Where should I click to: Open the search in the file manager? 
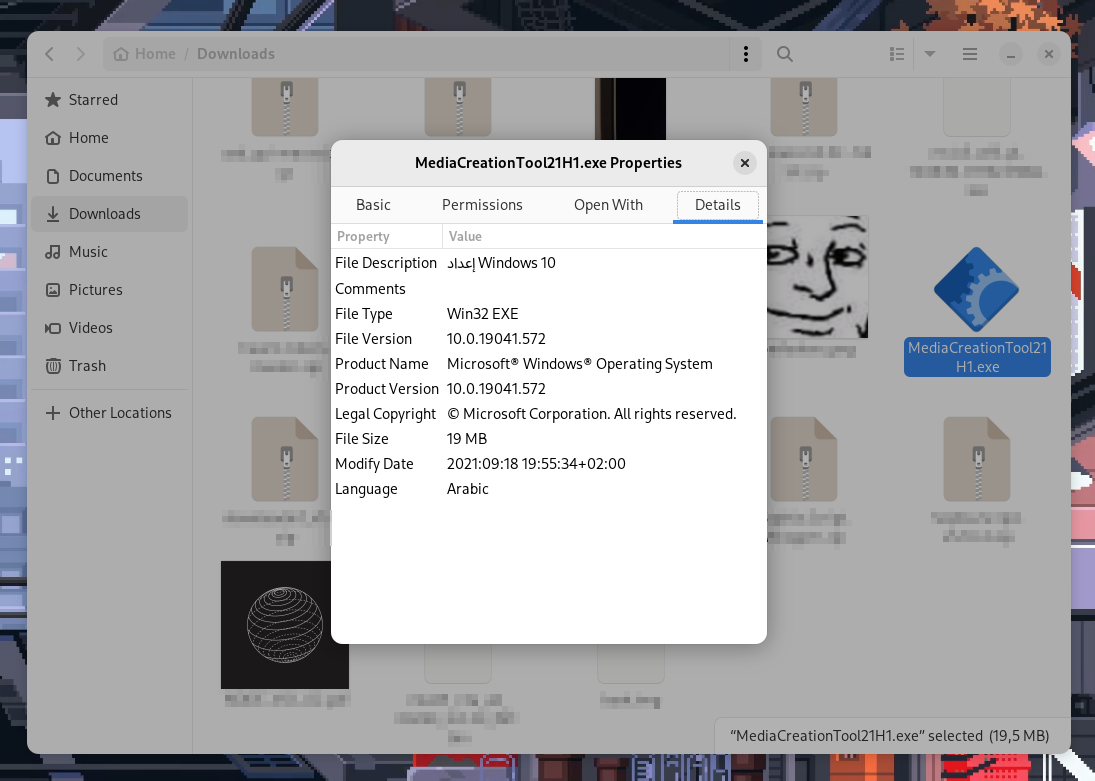point(784,54)
